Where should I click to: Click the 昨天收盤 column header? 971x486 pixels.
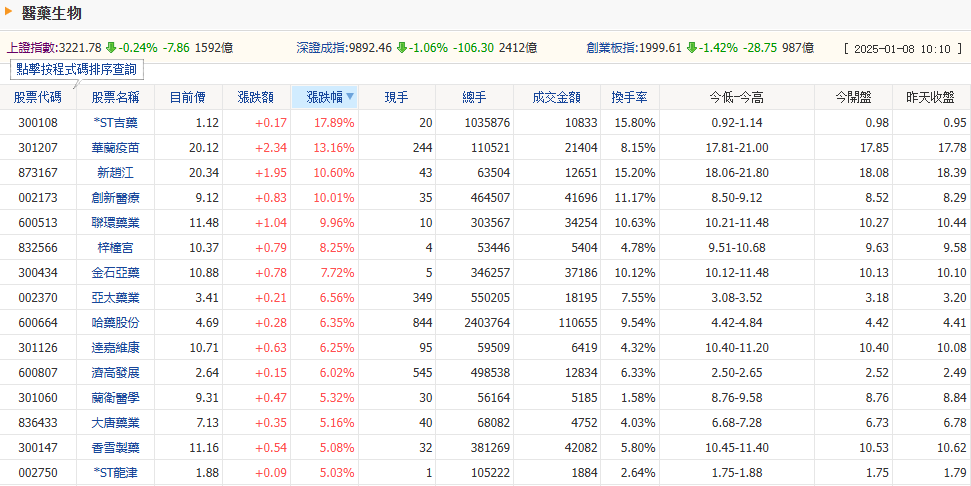(929, 97)
